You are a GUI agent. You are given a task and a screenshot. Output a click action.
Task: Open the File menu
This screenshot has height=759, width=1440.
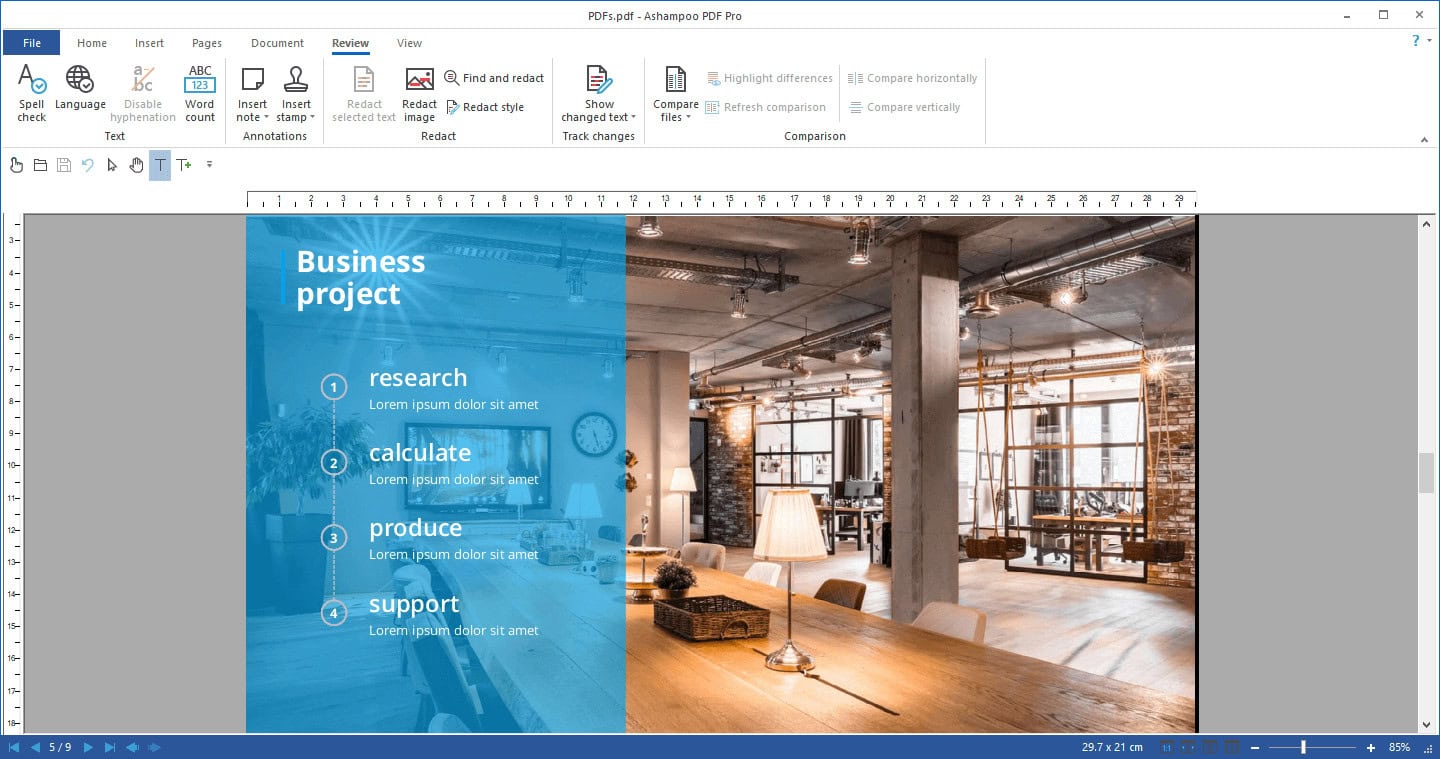pos(31,43)
